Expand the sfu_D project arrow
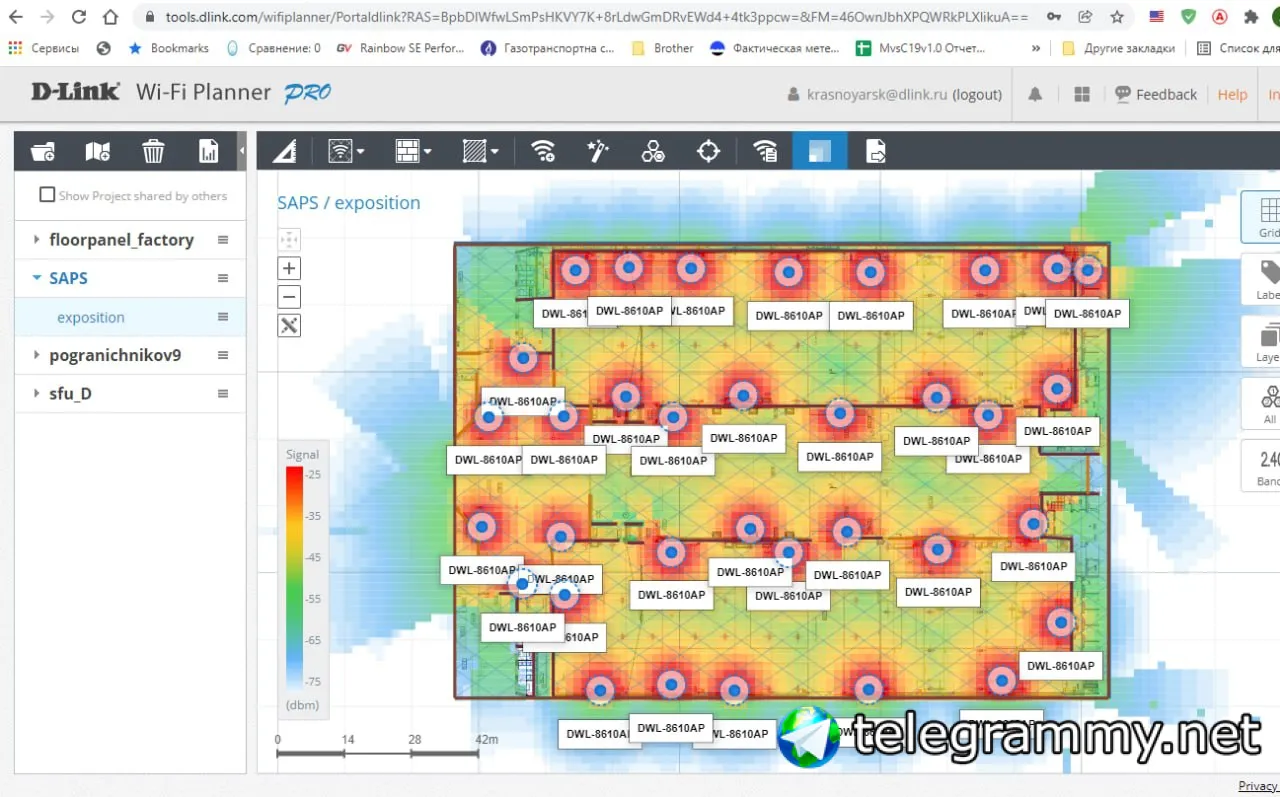Screen dimensions: 1280x797 pyautogui.click(x=37, y=393)
